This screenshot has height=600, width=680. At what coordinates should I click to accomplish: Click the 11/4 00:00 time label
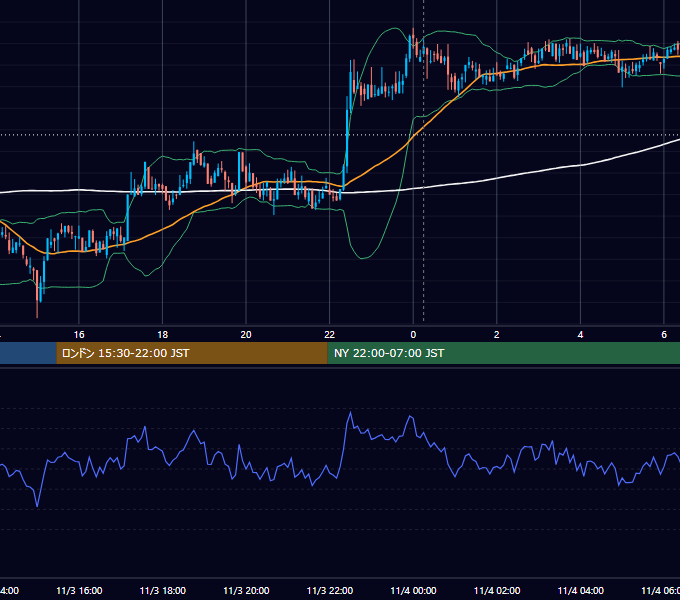pos(413,590)
